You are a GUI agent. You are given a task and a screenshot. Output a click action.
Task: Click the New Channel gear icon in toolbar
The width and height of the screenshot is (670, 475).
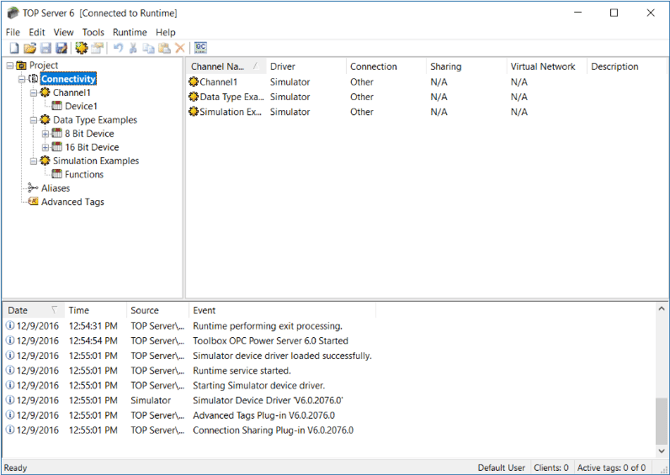pos(81,47)
